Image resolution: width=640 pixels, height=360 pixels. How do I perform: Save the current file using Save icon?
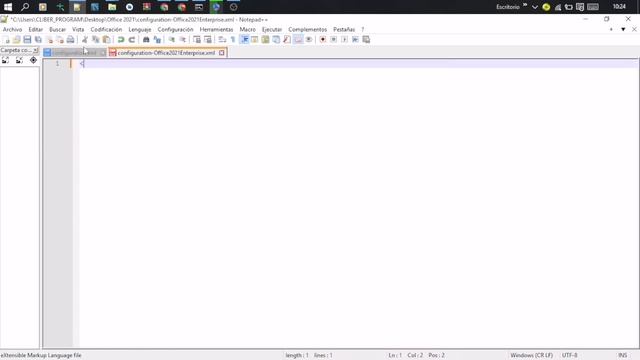pos(27,40)
